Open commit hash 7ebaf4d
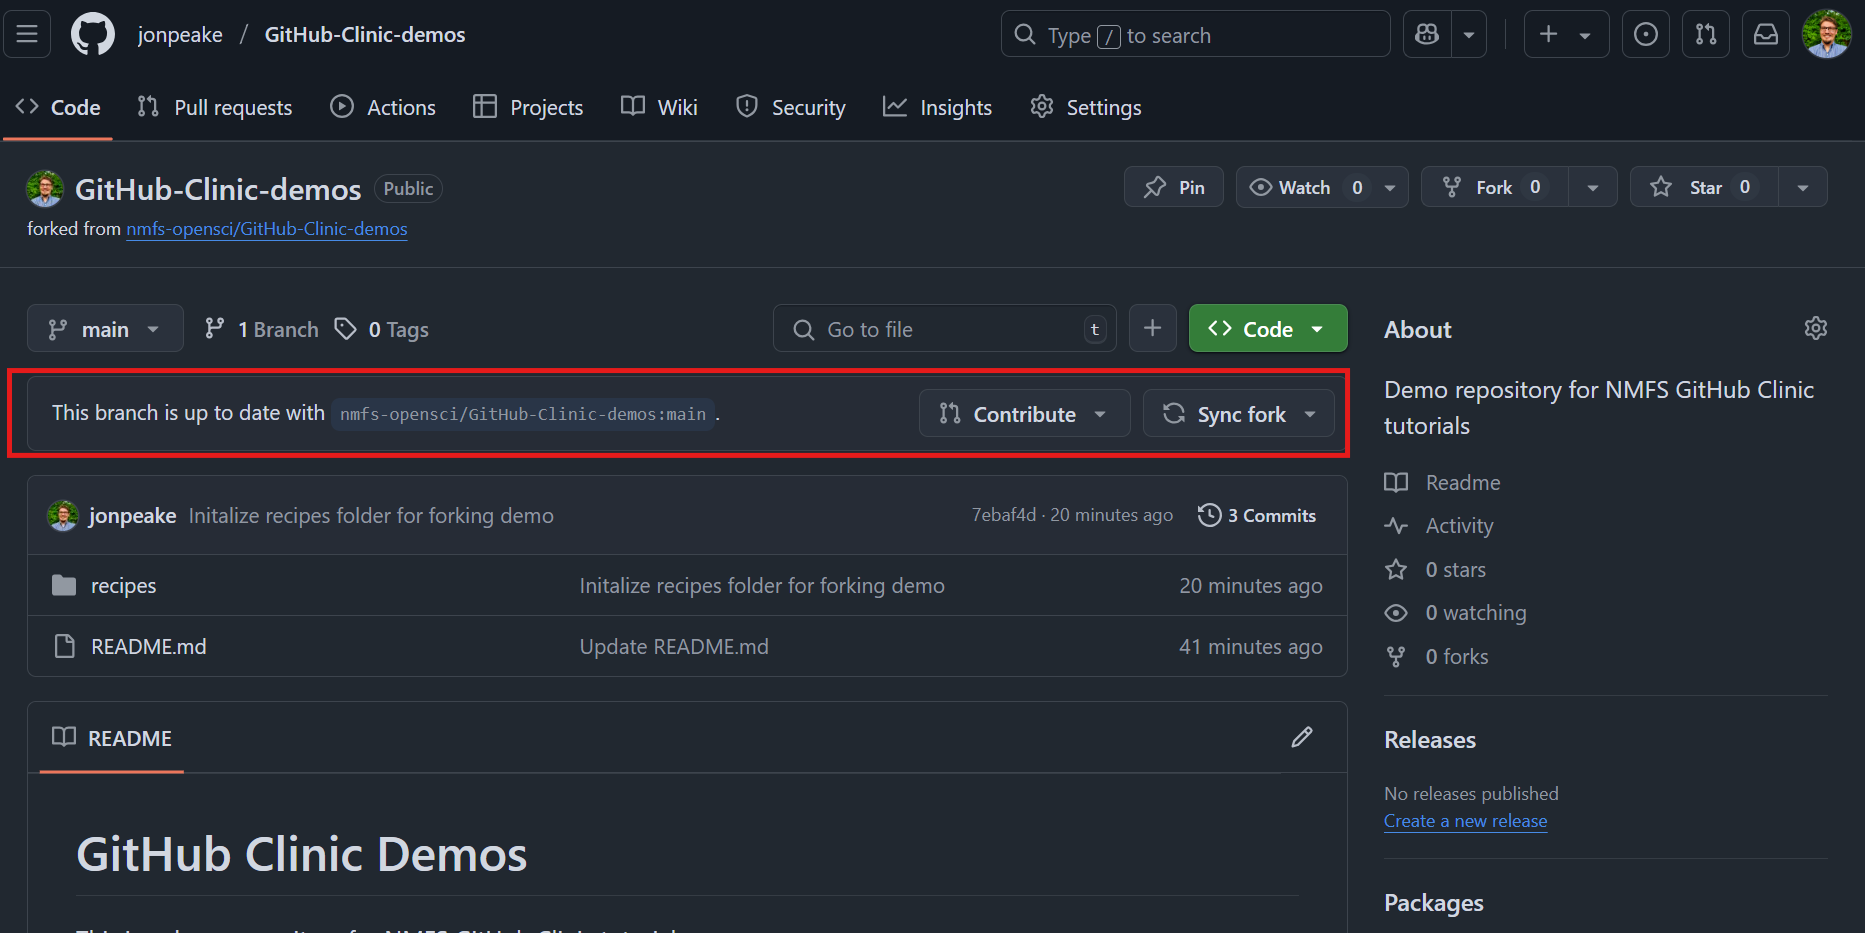 [x=1004, y=515]
